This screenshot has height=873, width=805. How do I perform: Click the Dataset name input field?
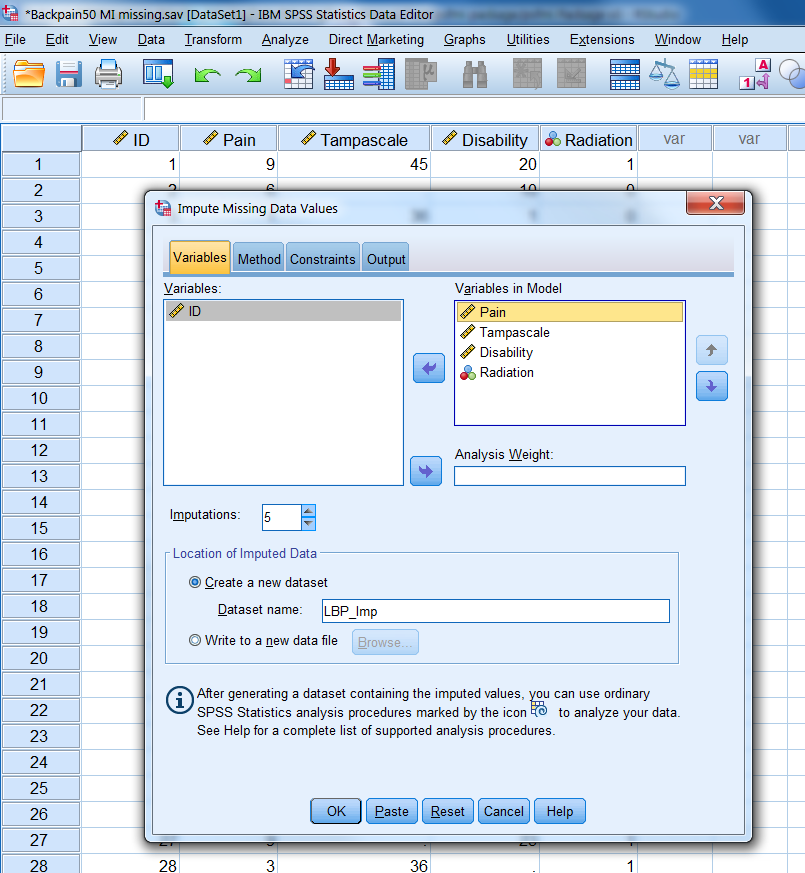tap(495, 611)
